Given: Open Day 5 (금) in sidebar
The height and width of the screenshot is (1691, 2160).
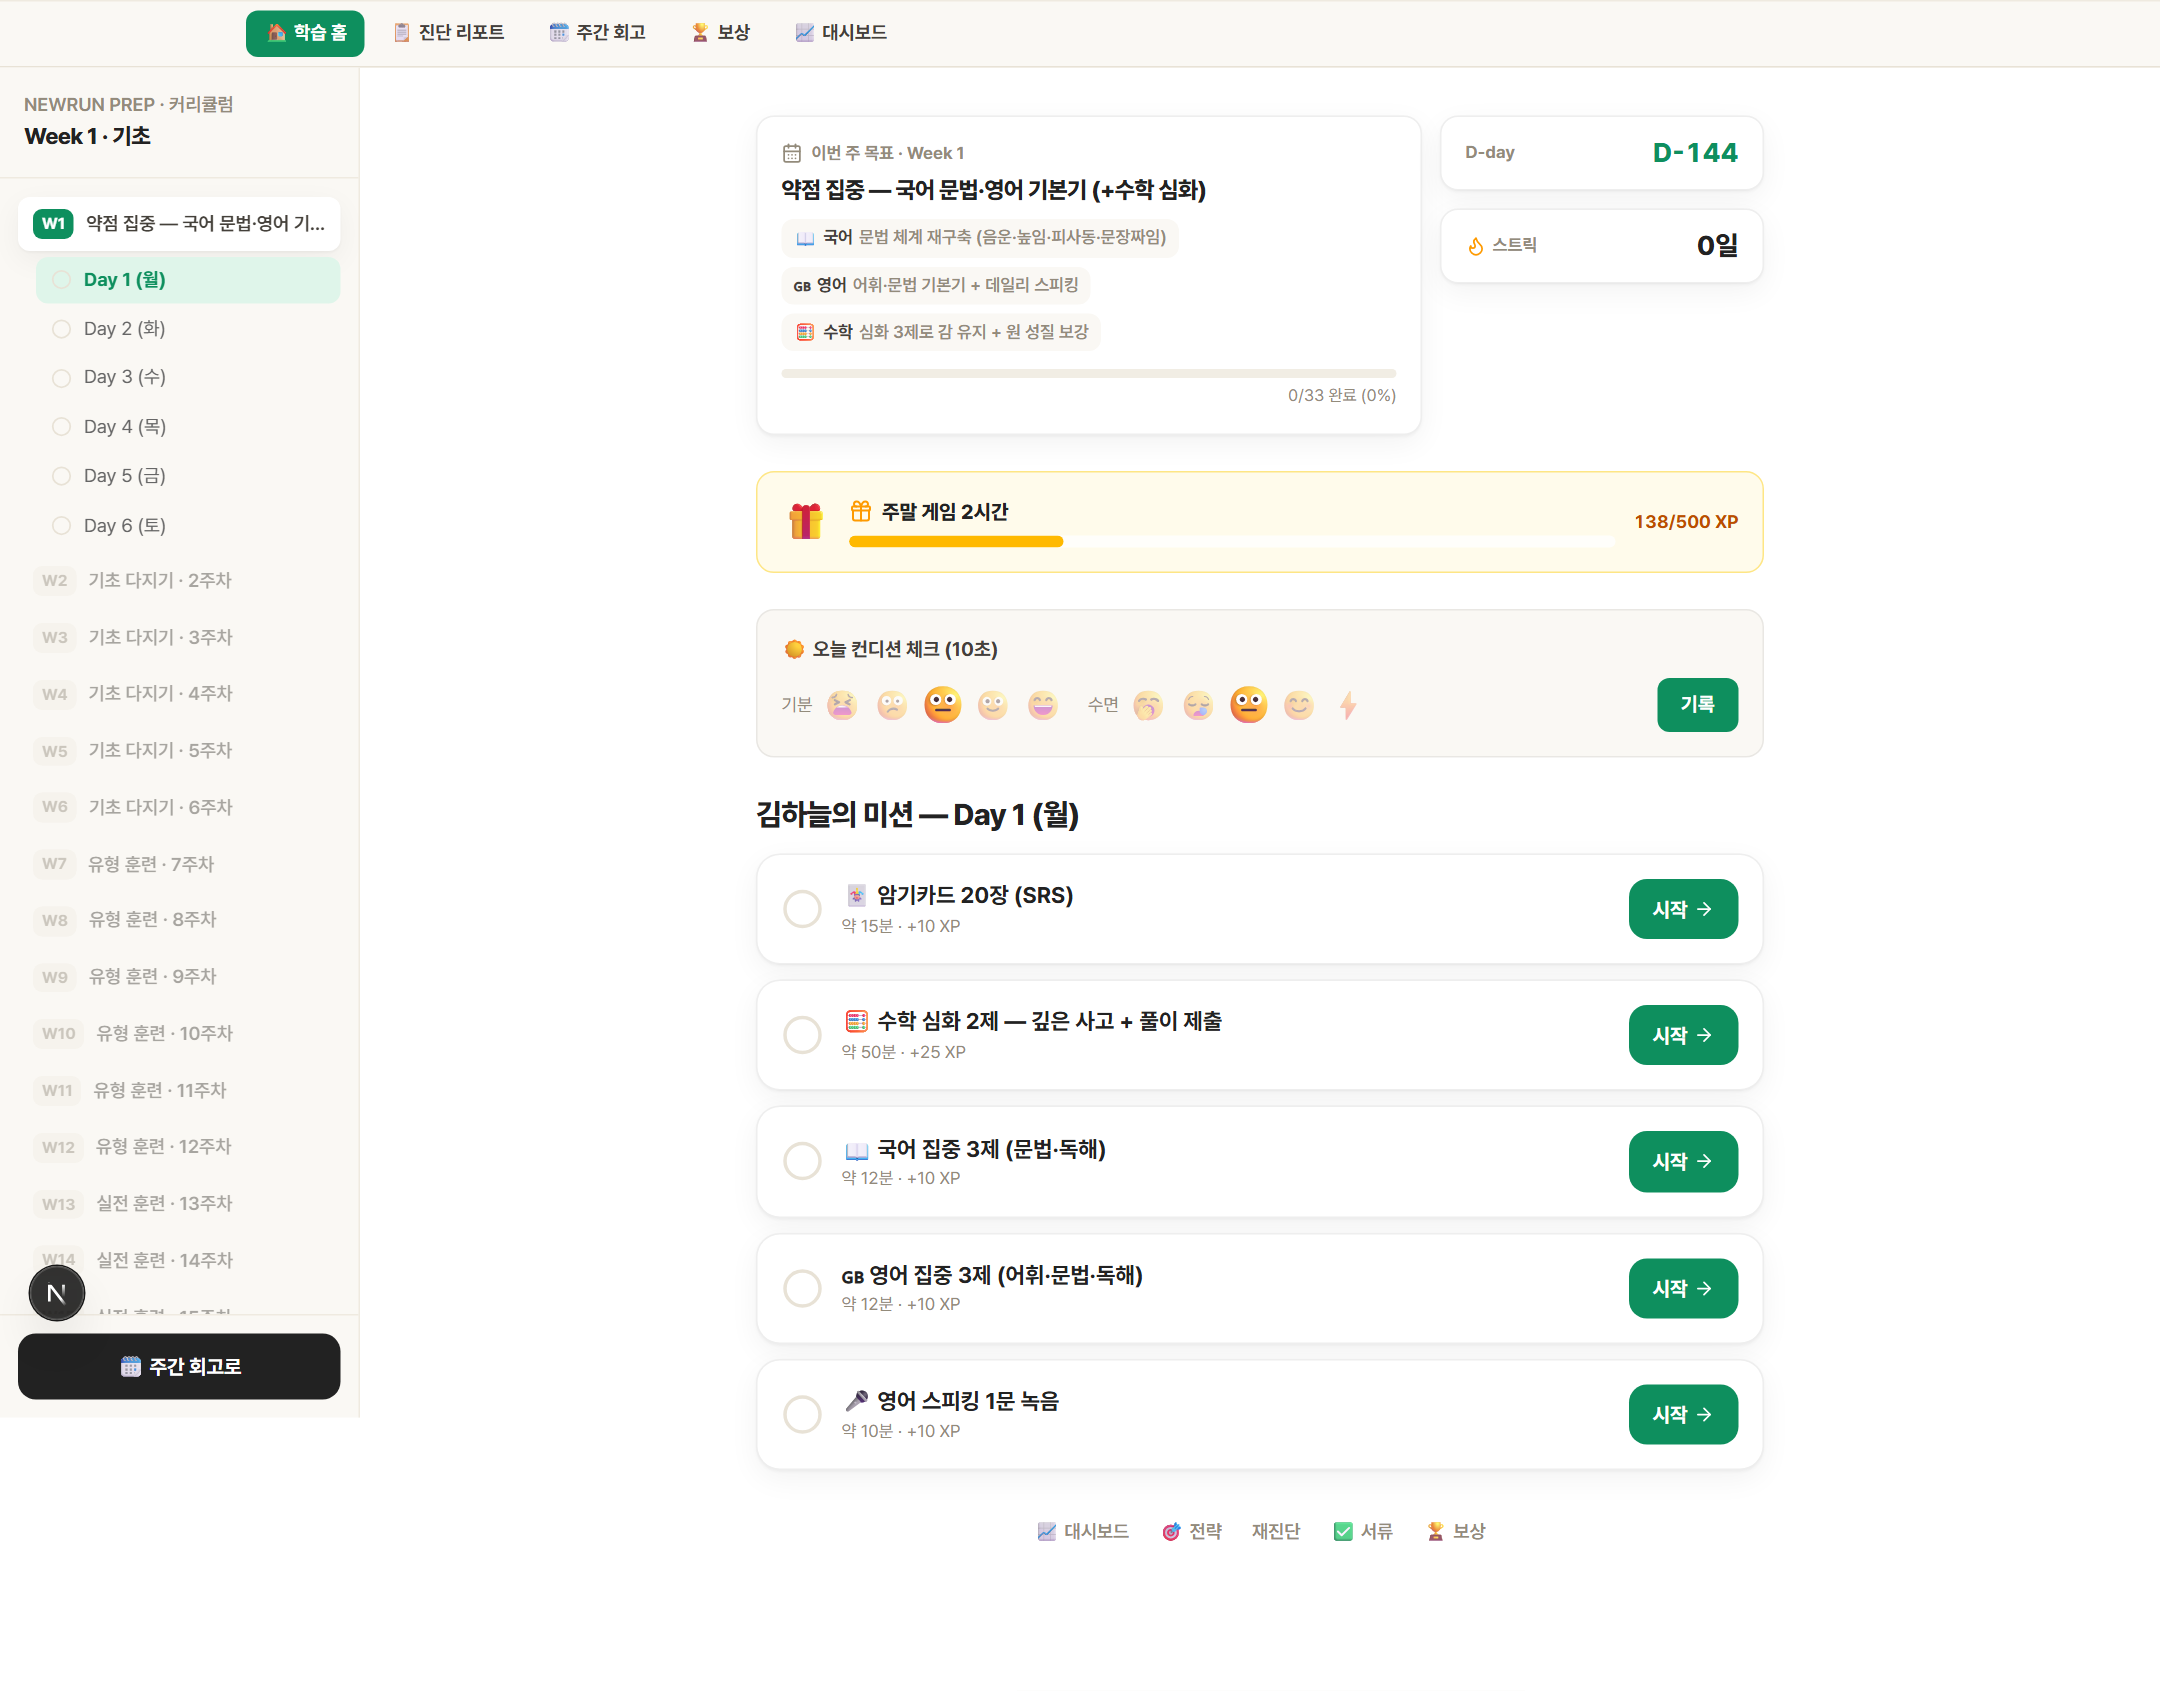Looking at the screenshot, I should tap(188, 476).
